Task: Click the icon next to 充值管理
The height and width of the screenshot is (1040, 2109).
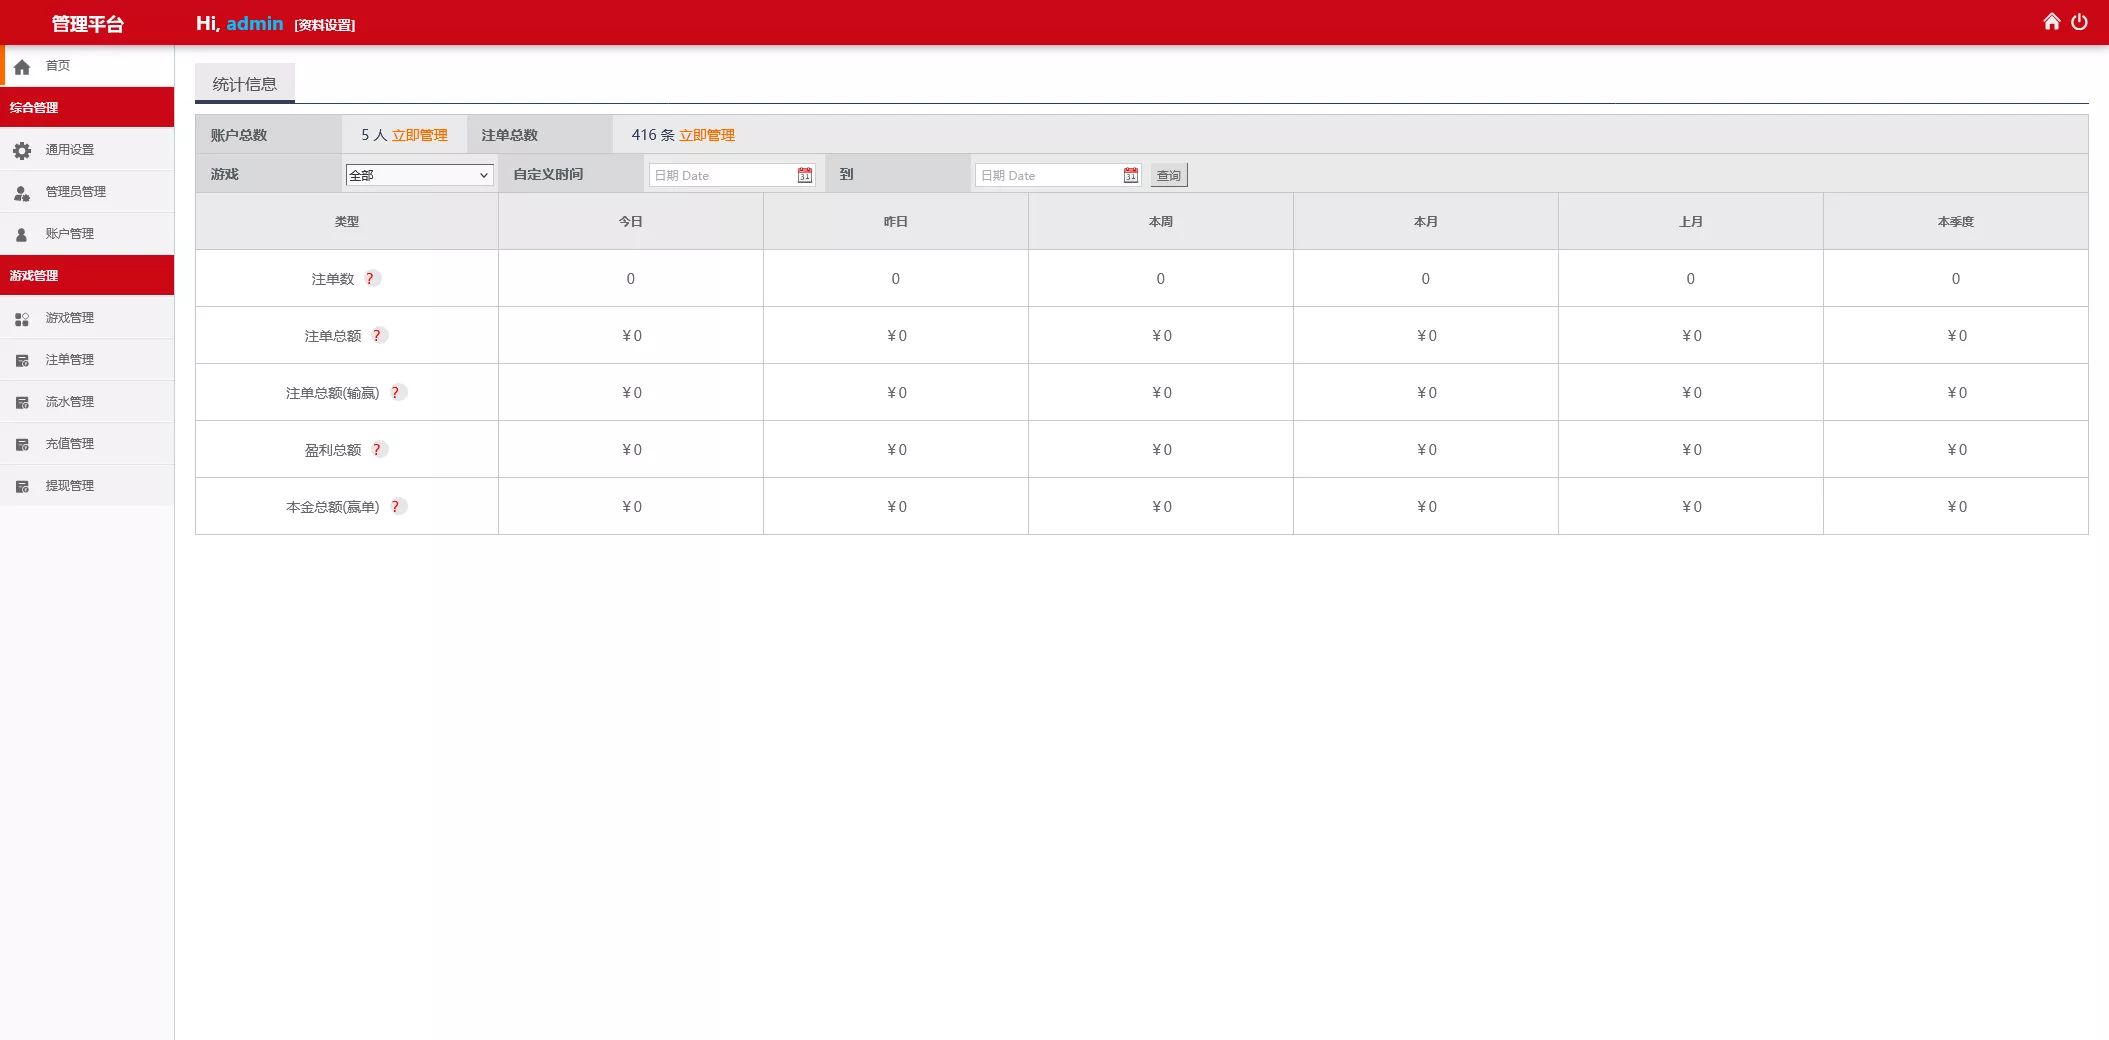Action: coord(22,444)
